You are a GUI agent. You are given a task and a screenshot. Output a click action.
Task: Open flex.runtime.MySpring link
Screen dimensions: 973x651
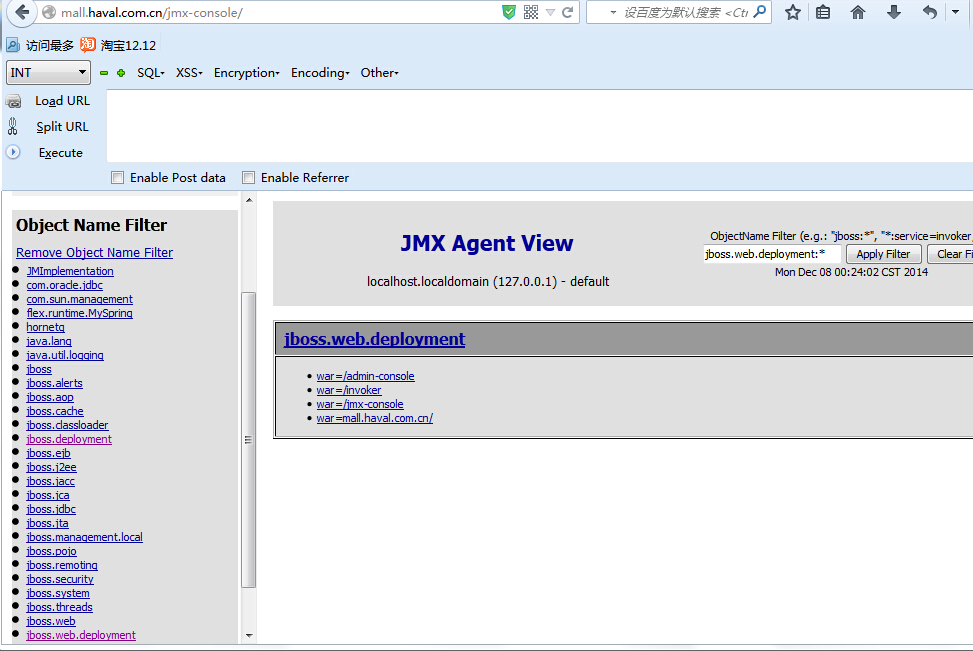79,313
